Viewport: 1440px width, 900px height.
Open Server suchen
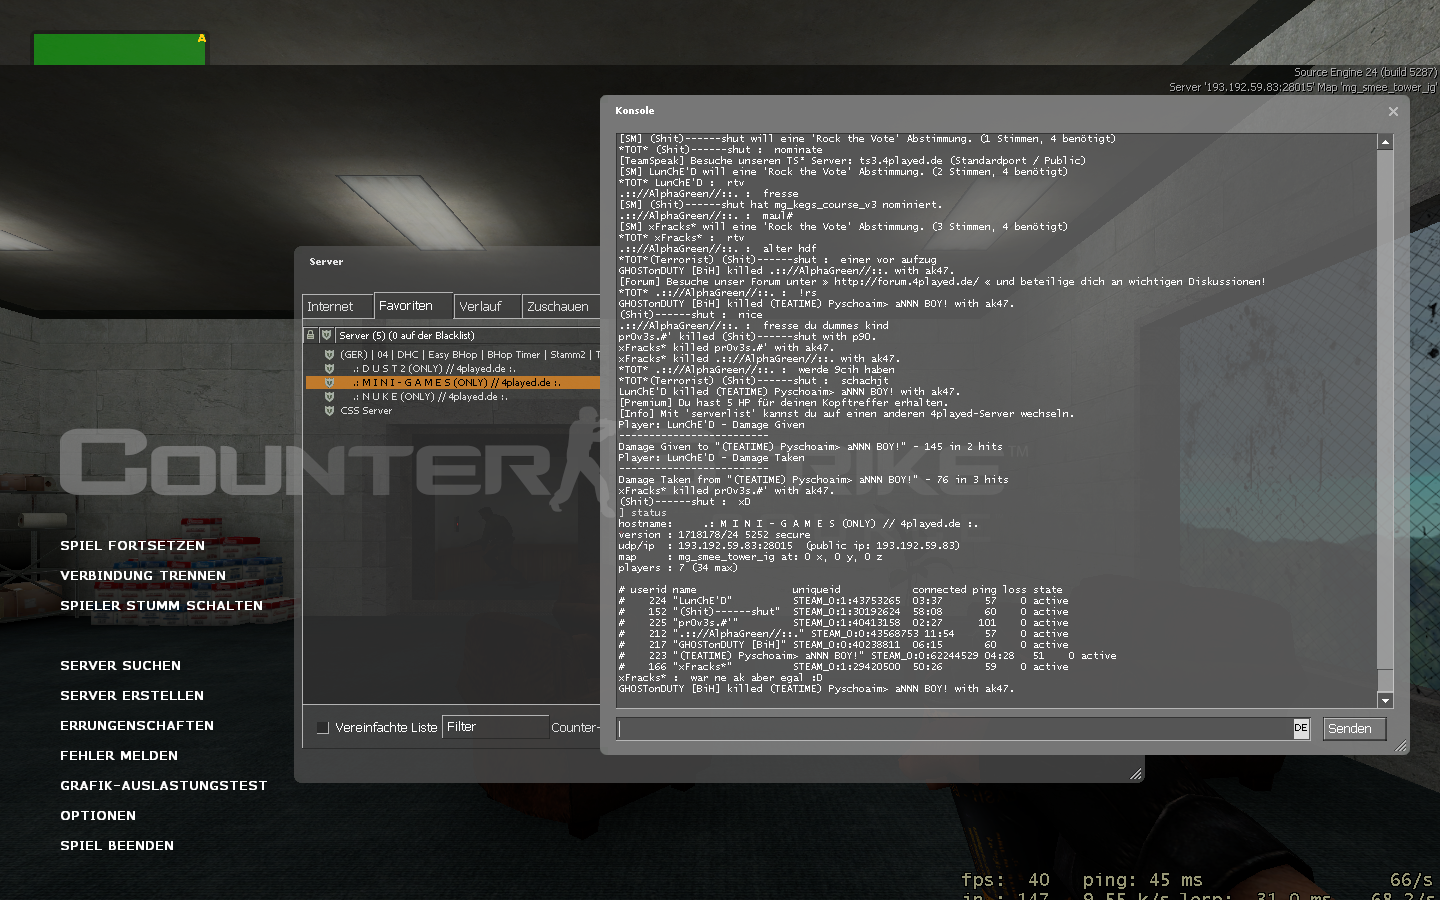120,666
